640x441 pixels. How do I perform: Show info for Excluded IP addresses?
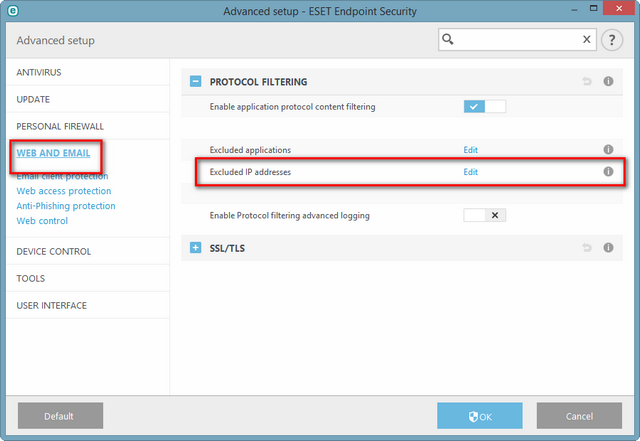[x=608, y=172]
